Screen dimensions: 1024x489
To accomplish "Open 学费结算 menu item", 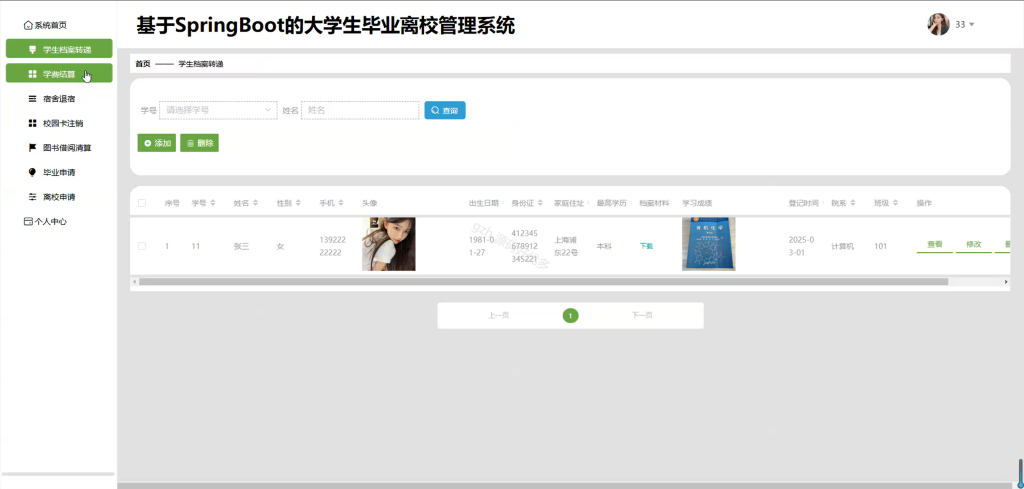I will point(59,74).
